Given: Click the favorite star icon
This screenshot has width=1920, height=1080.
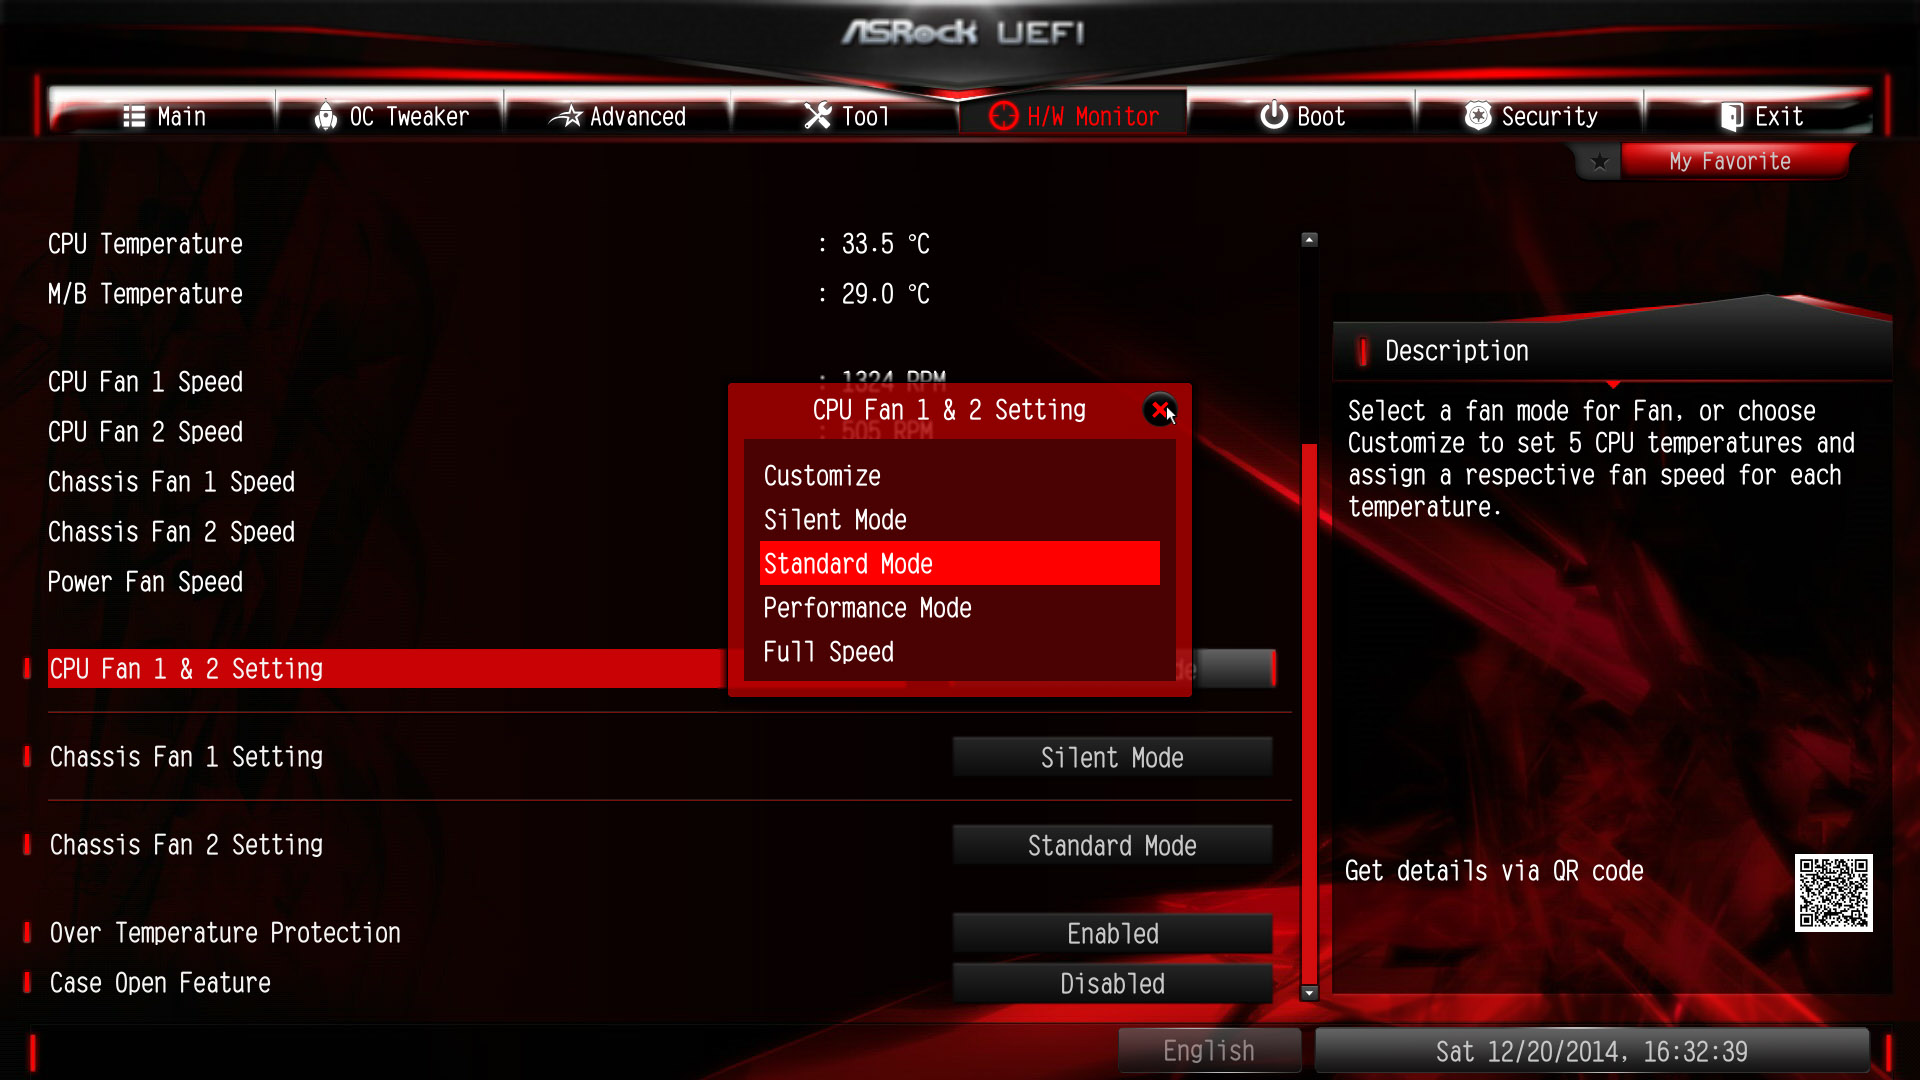Looking at the screenshot, I should click(1599, 162).
